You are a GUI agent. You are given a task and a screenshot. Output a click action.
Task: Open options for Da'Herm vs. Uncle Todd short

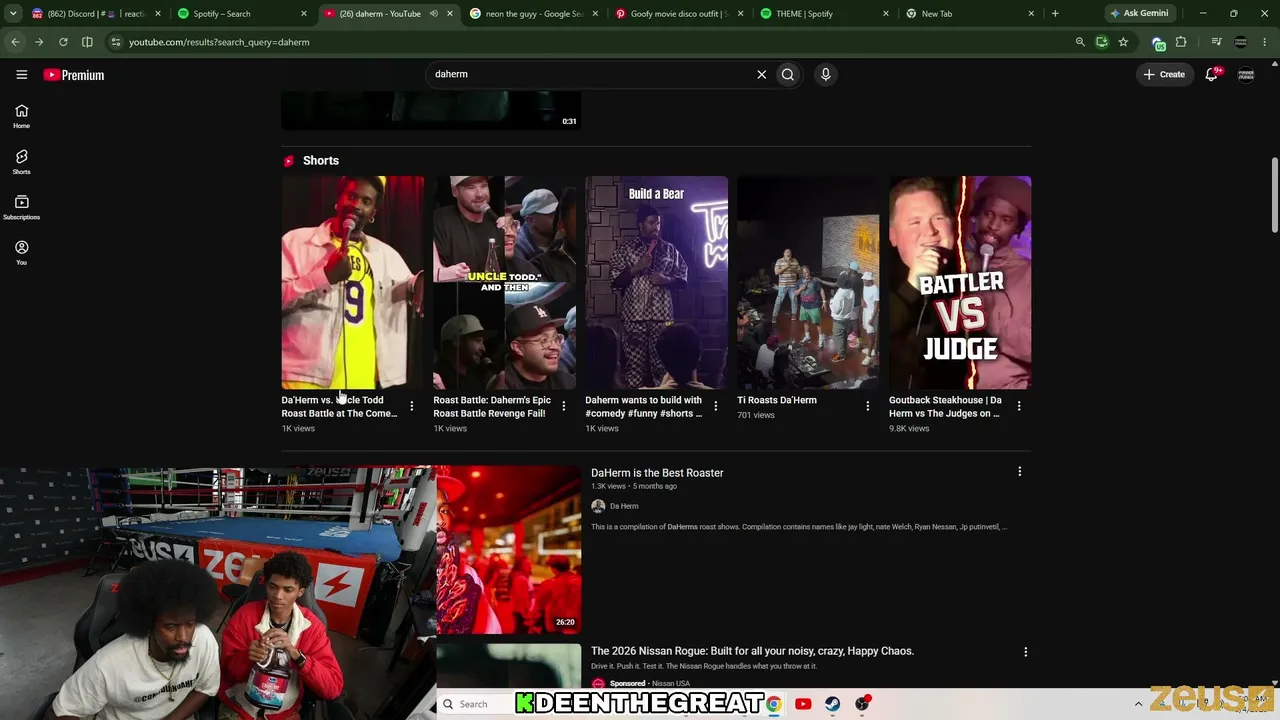coord(411,406)
